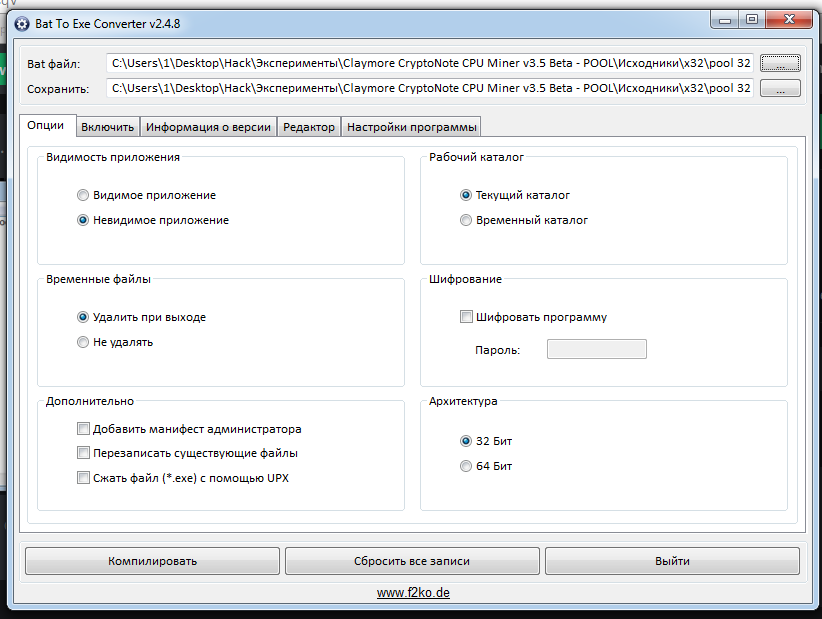This screenshot has height=619, width=822.
Task: Select 64 Бит architecture
Action: pyautogui.click(x=466, y=466)
